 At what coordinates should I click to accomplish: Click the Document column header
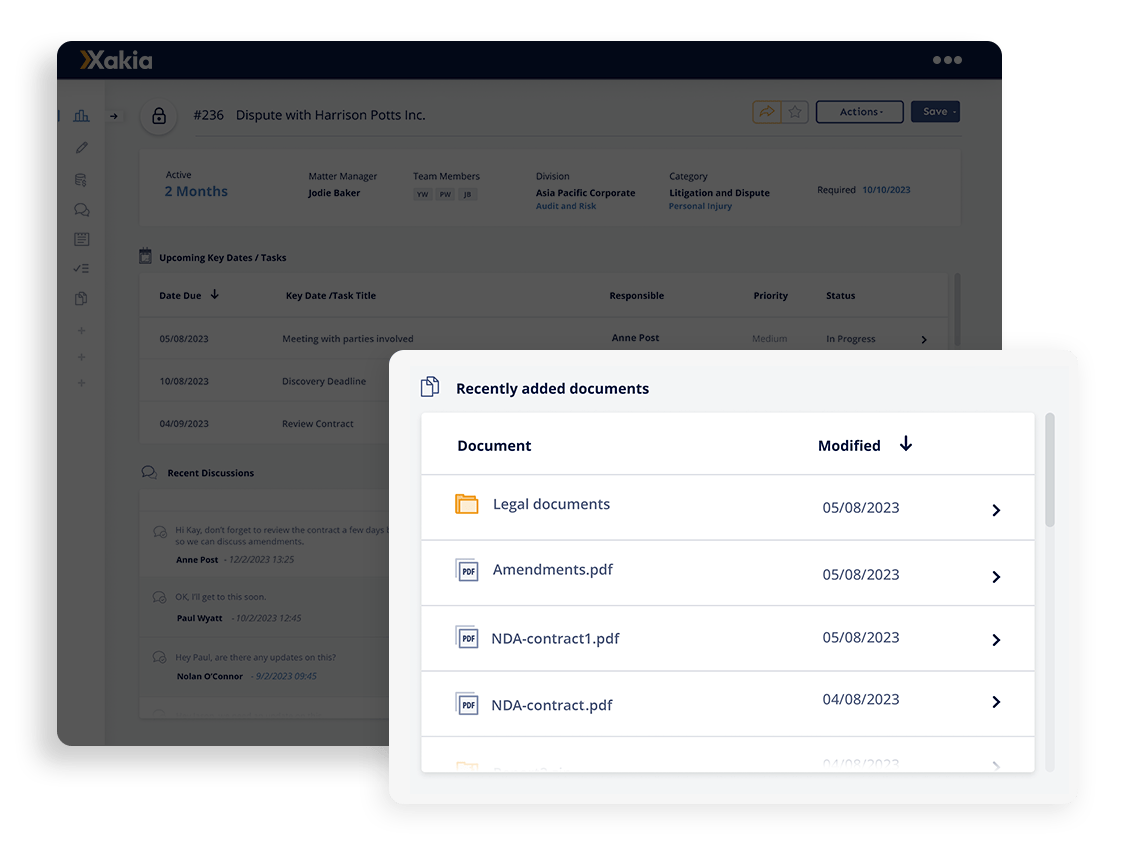coord(494,446)
